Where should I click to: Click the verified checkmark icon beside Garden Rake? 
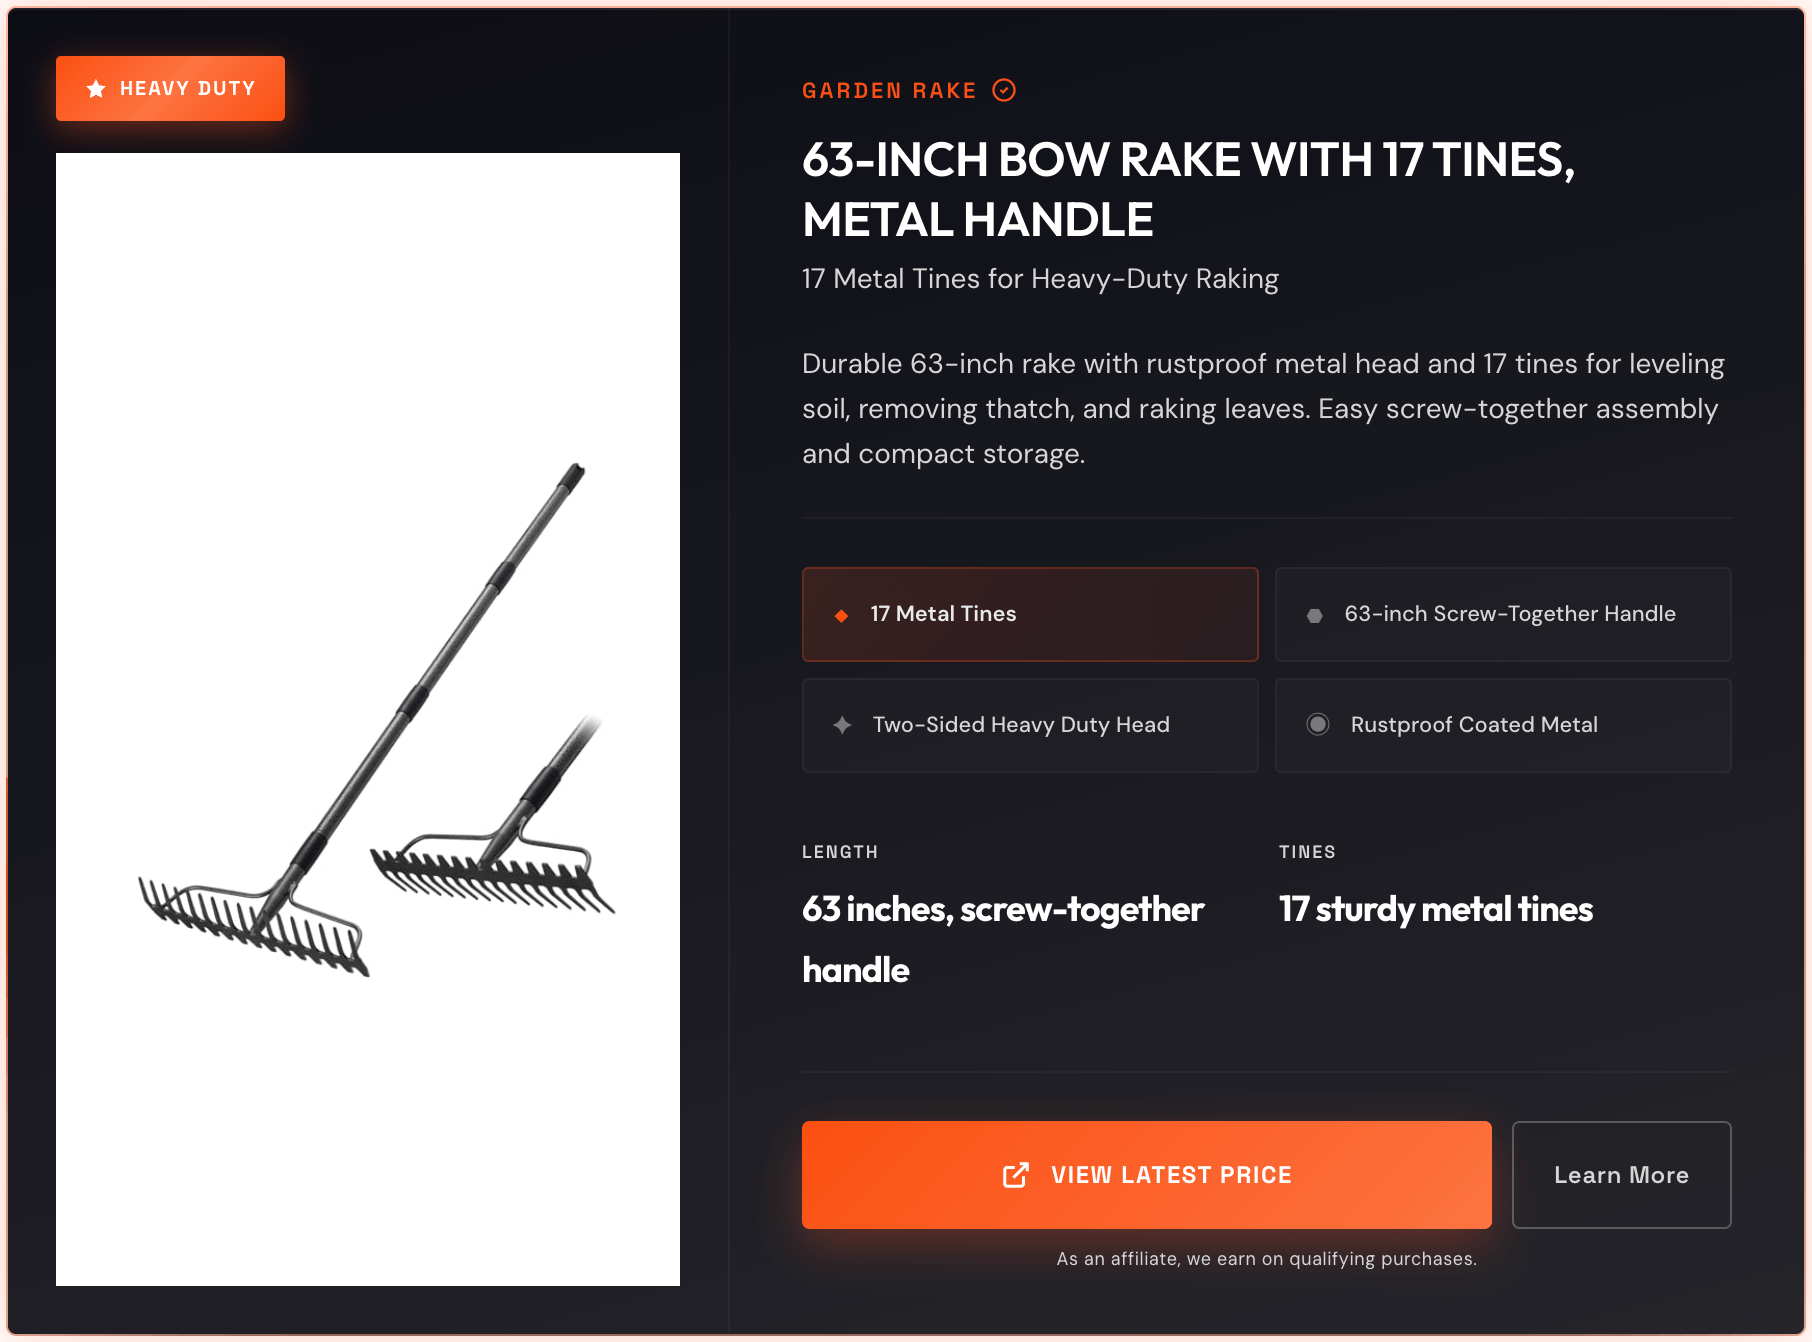(1004, 90)
